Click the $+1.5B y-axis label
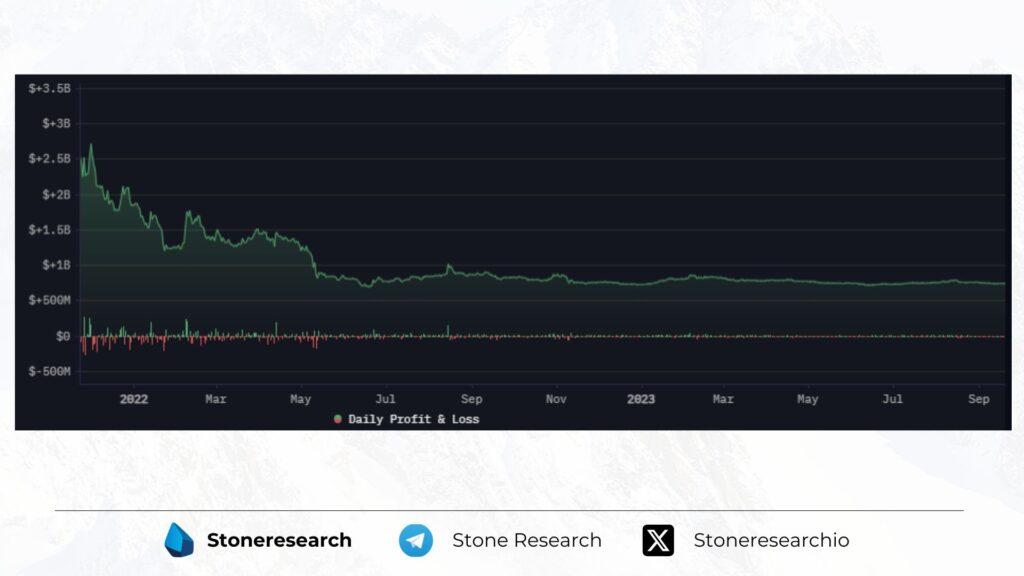The height and width of the screenshot is (576, 1024). (x=50, y=230)
